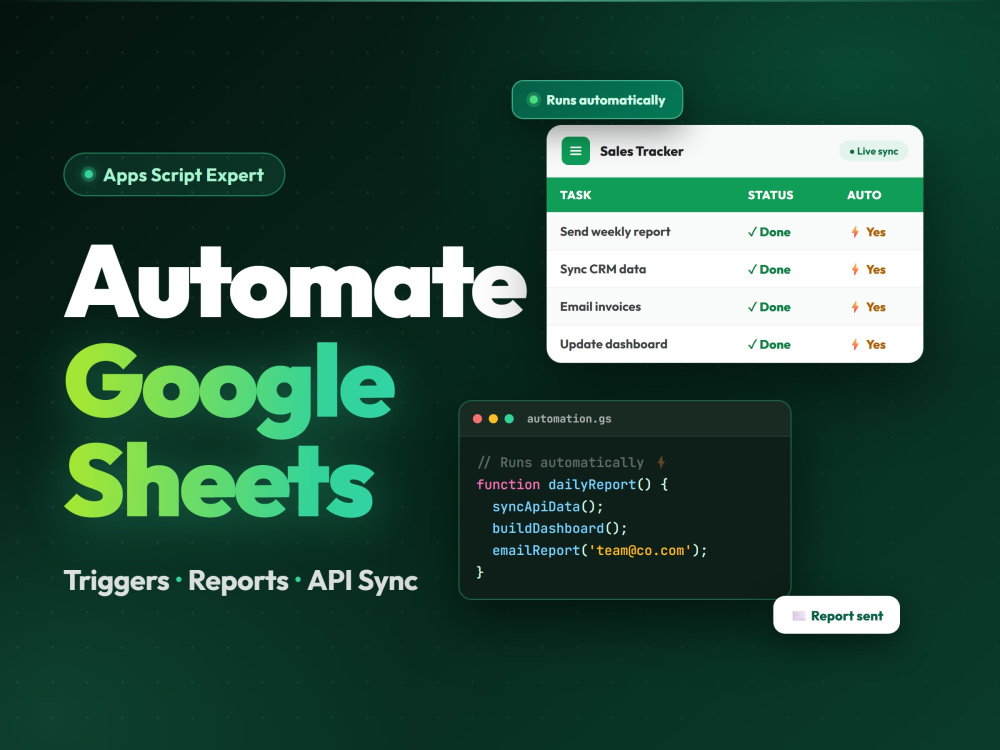Screen dimensions: 1000x750
Task: Click Done status for Update dashboard
Action: pos(769,345)
